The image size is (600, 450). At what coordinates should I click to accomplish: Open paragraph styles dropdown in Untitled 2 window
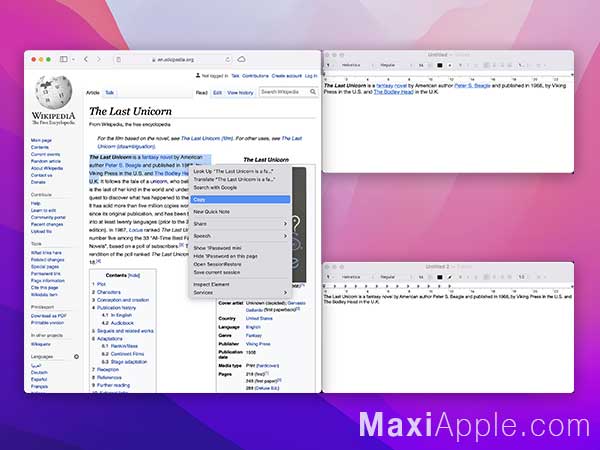pyautogui.click(x=329, y=277)
